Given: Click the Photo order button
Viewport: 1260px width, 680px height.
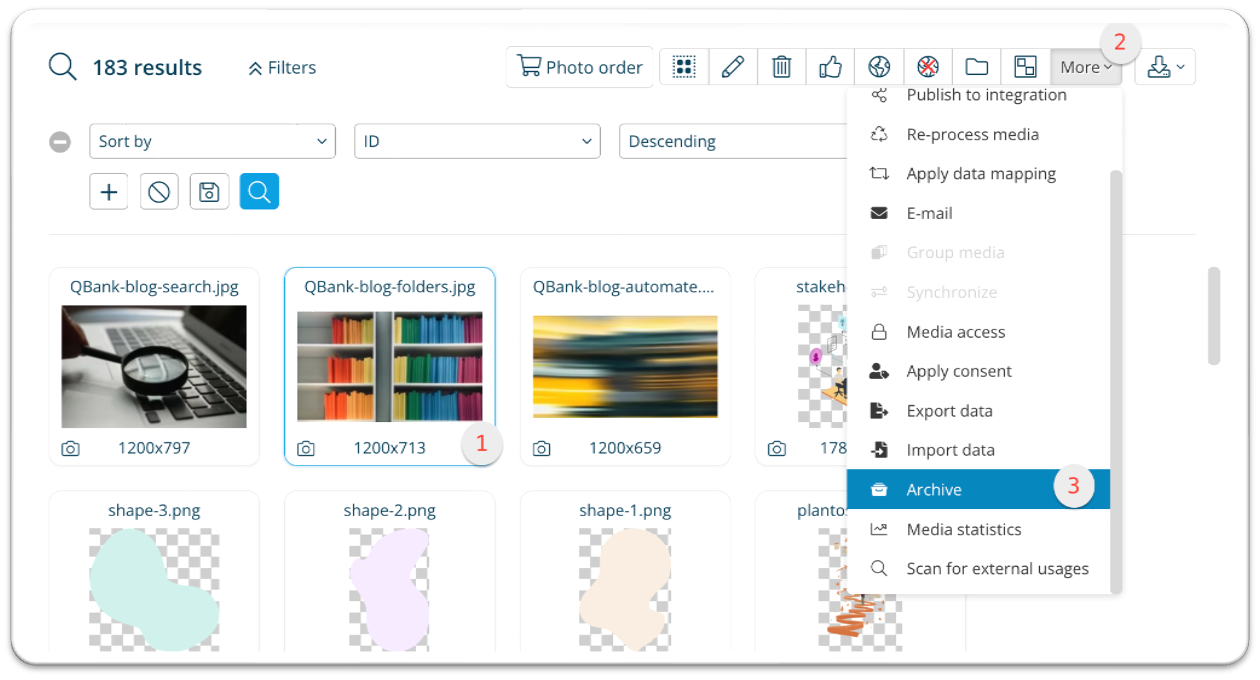Looking at the screenshot, I should [x=579, y=67].
